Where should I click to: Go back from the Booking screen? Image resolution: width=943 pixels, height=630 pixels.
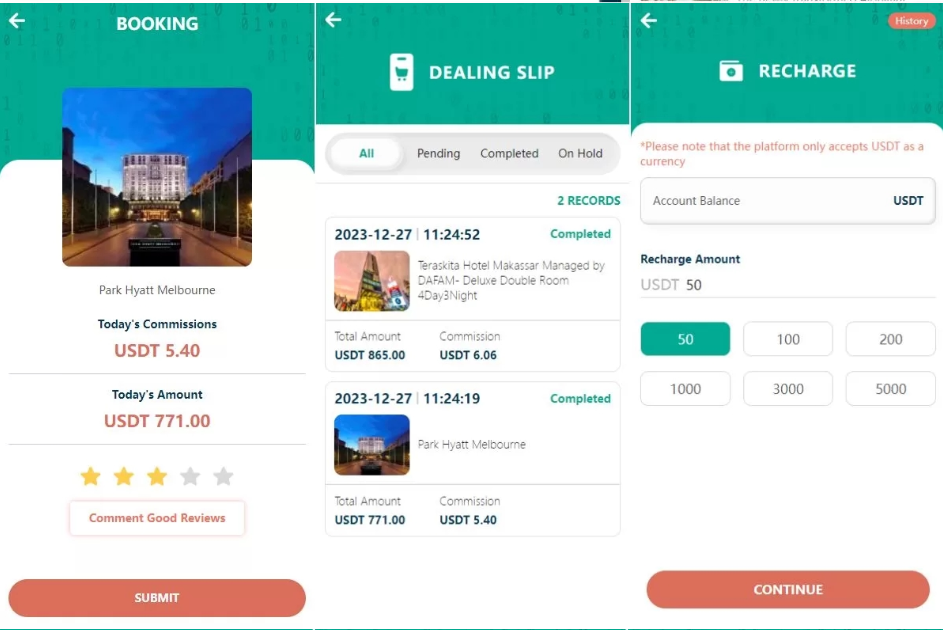click(17, 21)
